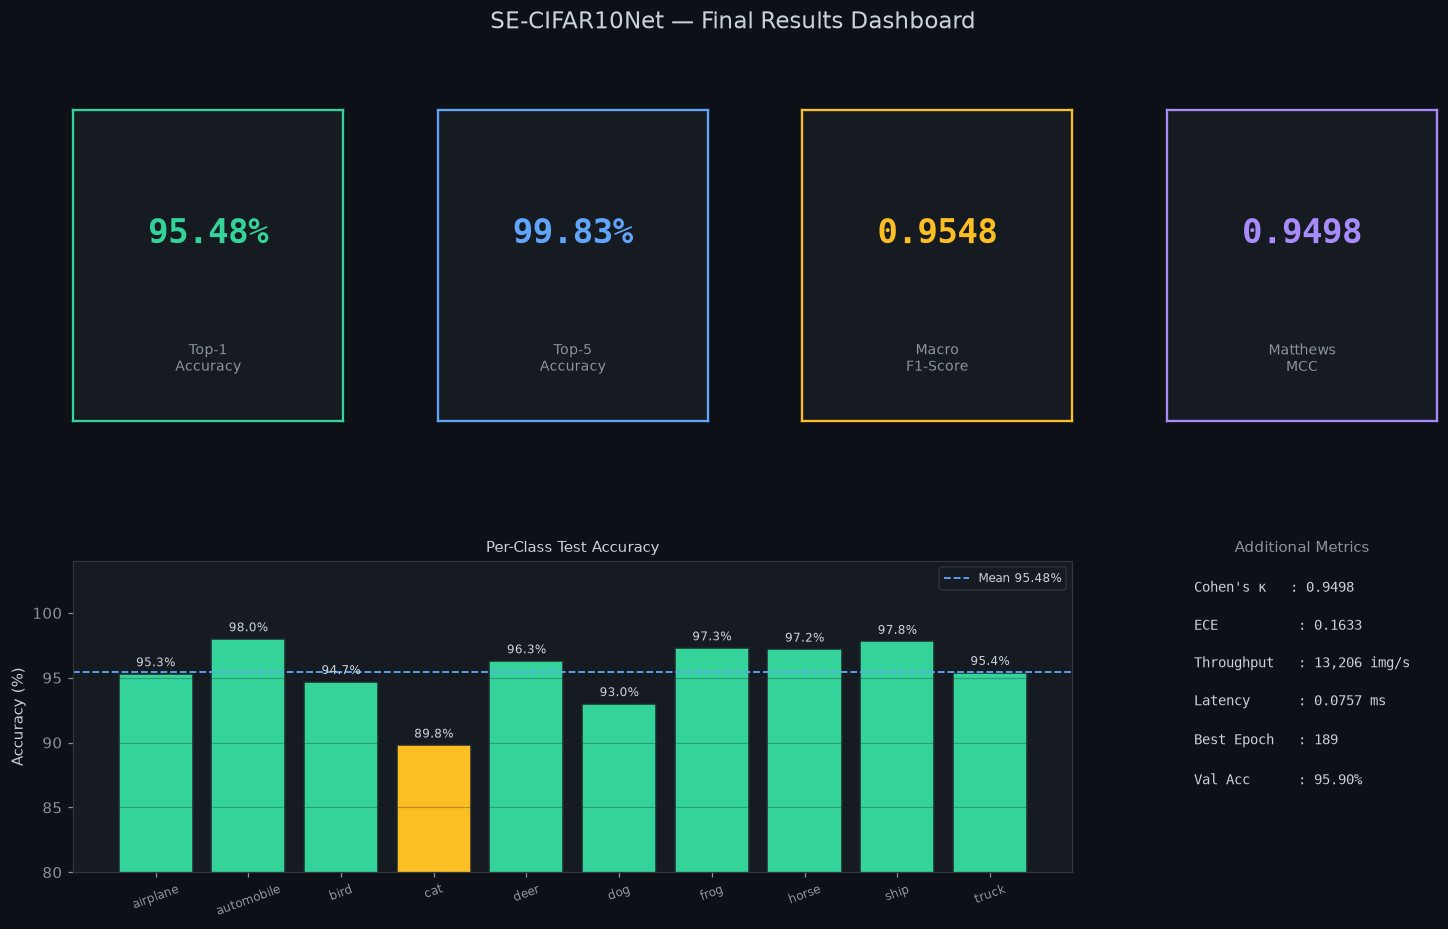
Task: Click the cat x-axis label
Action: click(x=434, y=890)
